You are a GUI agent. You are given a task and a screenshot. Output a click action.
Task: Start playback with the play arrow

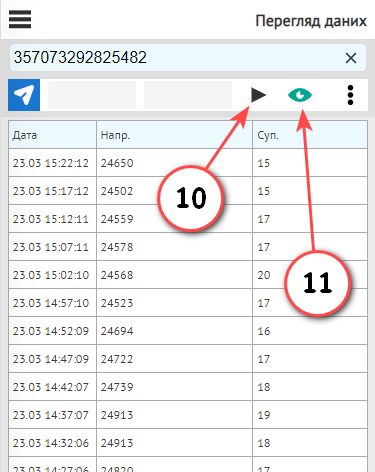tap(258, 95)
